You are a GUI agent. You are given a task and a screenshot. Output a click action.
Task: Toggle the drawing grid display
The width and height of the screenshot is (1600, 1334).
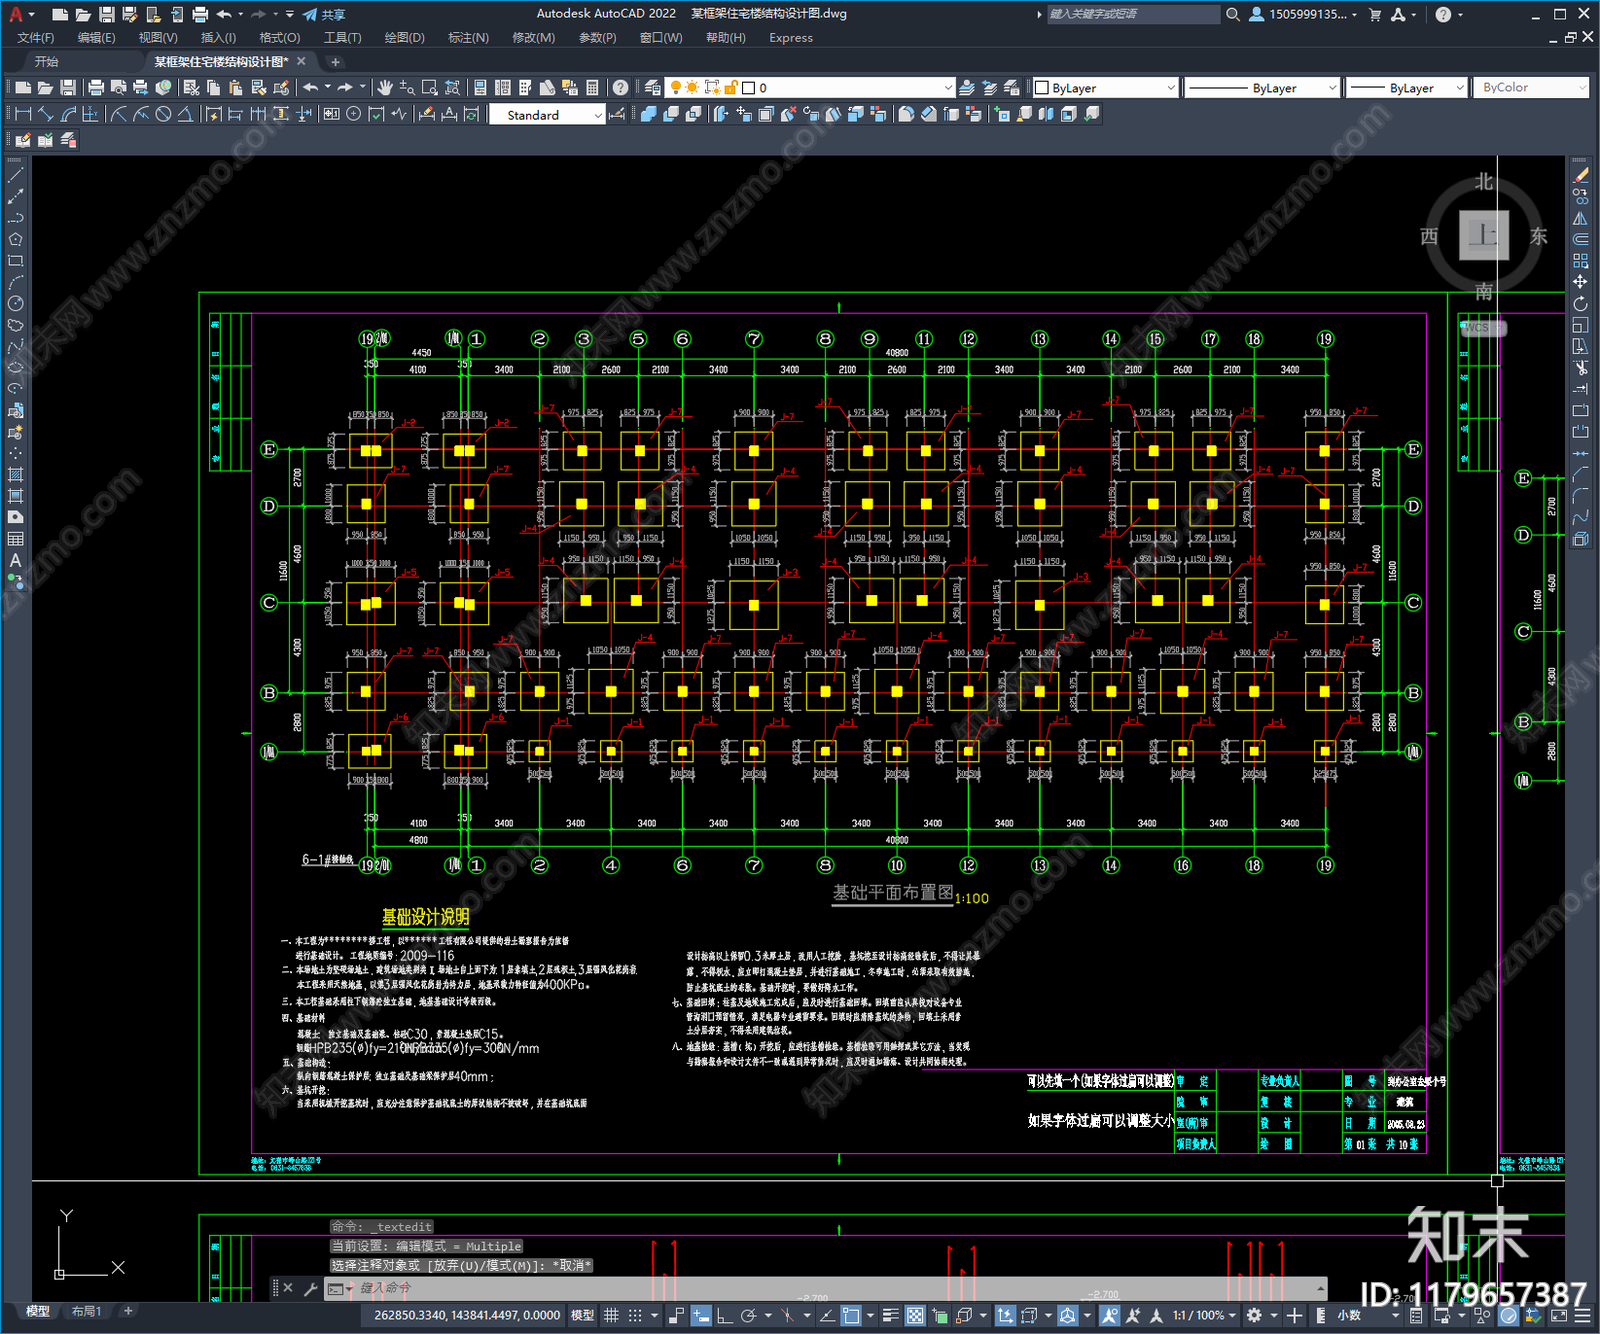tap(611, 1316)
